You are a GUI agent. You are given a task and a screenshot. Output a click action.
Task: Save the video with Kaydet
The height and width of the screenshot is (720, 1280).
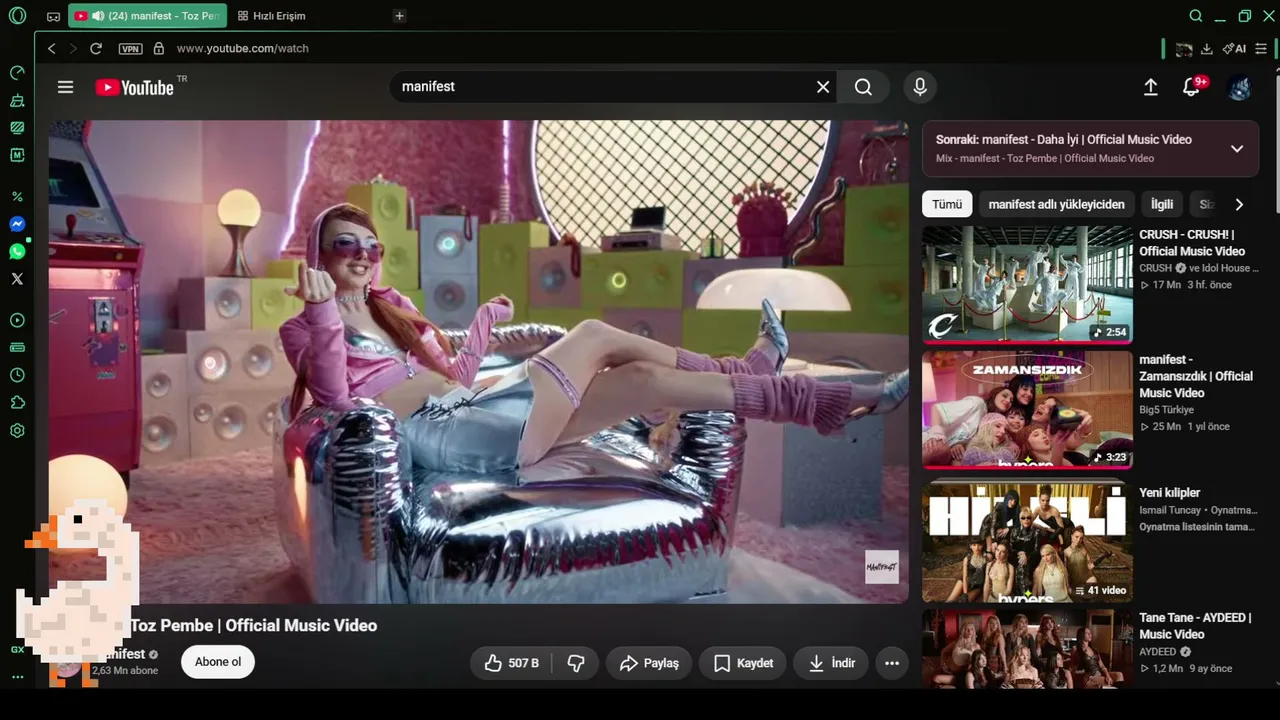click(743, 663)
